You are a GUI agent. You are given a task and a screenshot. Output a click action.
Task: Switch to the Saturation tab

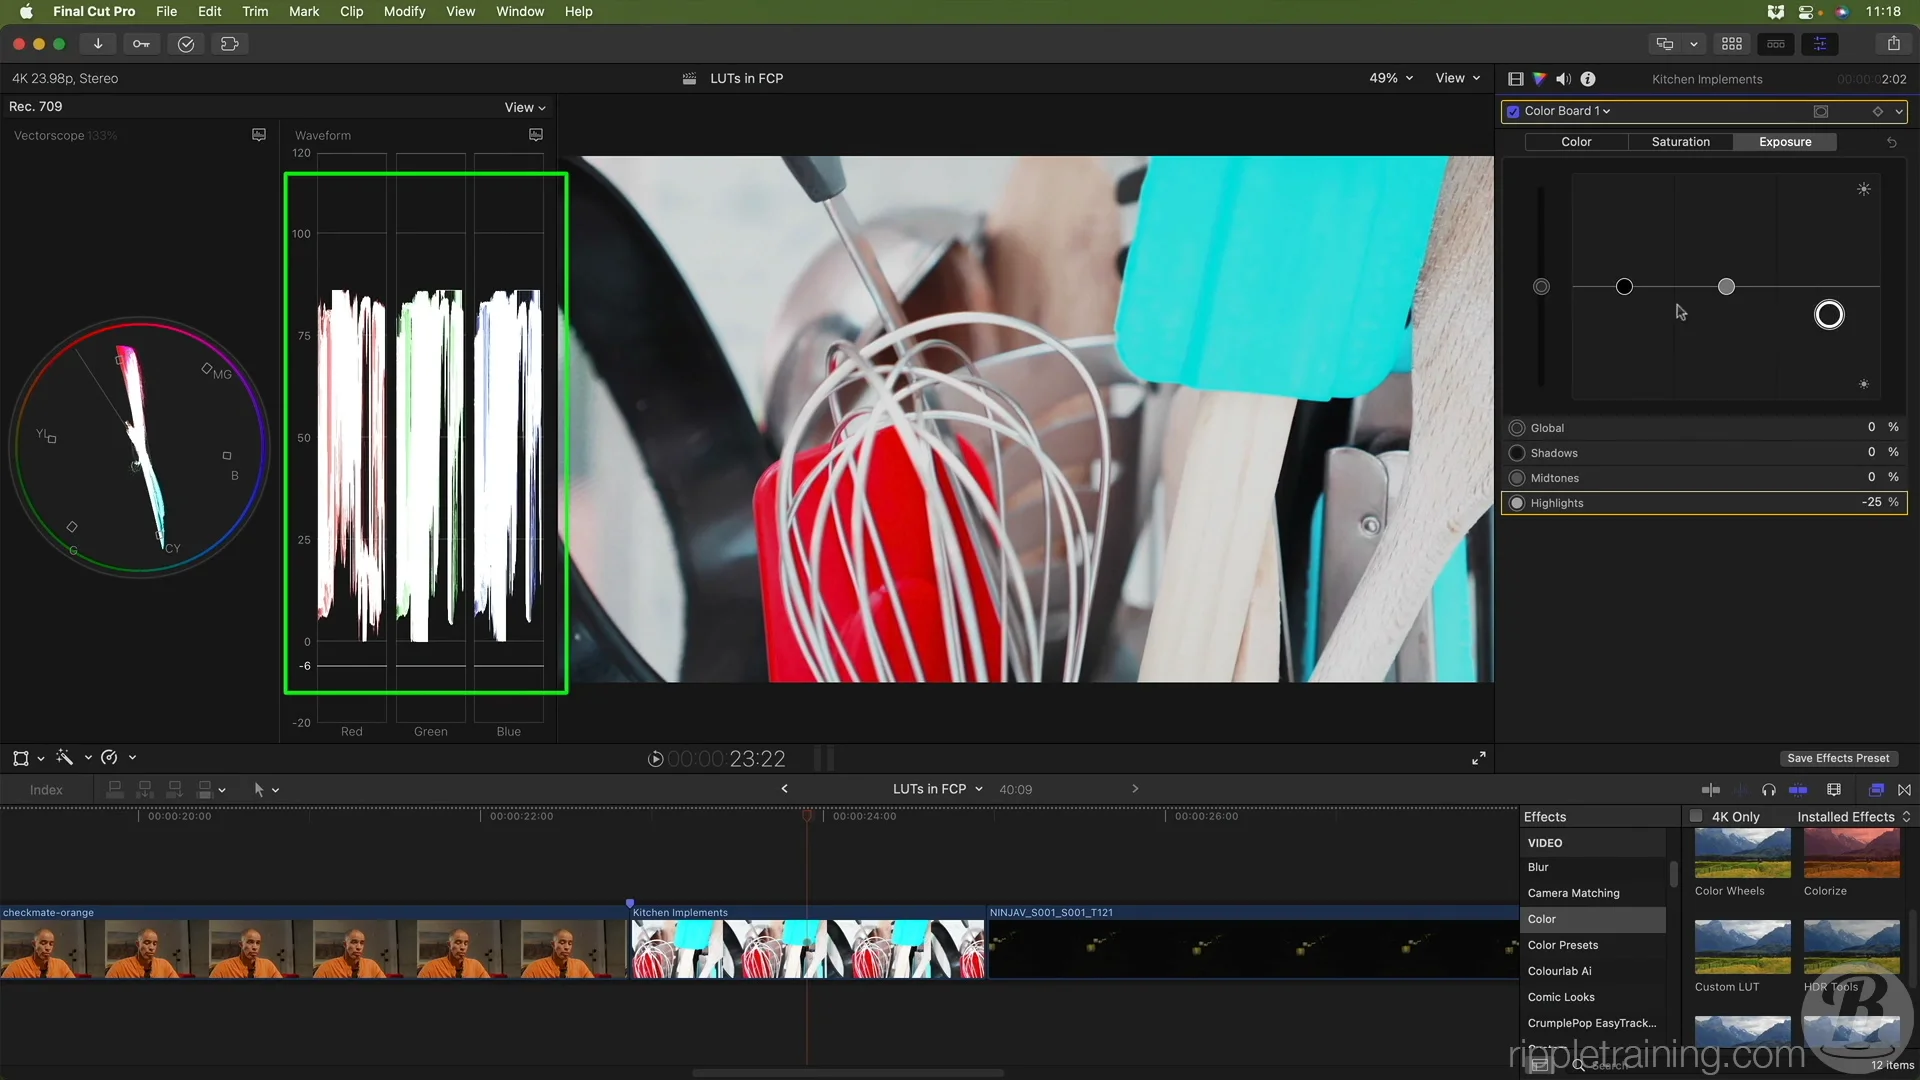pyautogui.click(x=1680, y=142)
